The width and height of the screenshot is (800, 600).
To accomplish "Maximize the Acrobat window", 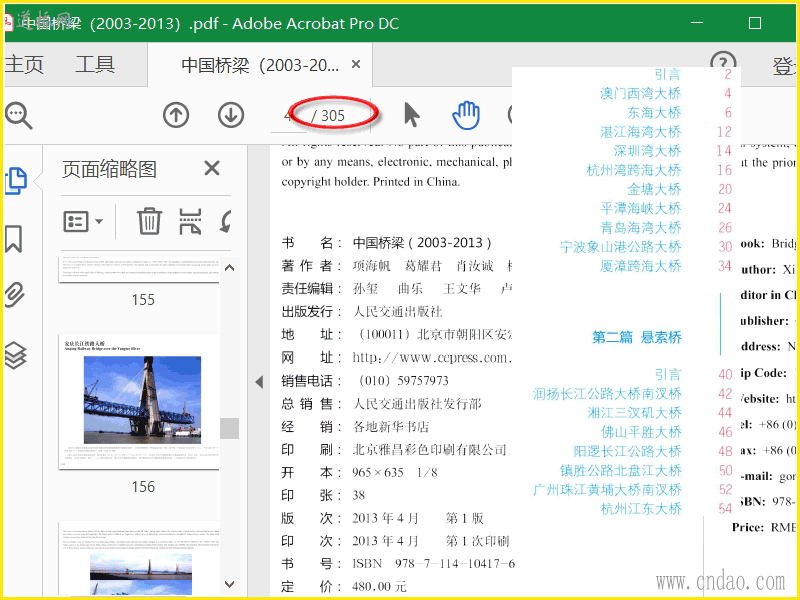I will (755, 23).
